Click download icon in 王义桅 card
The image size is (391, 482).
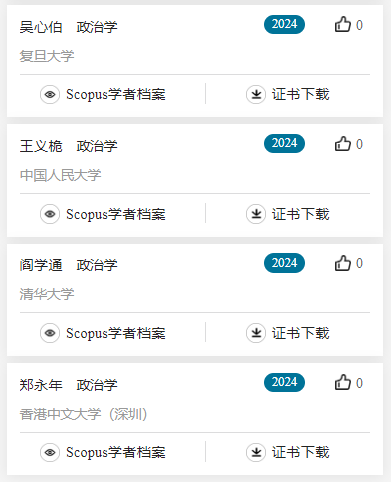tap(256, 214)
